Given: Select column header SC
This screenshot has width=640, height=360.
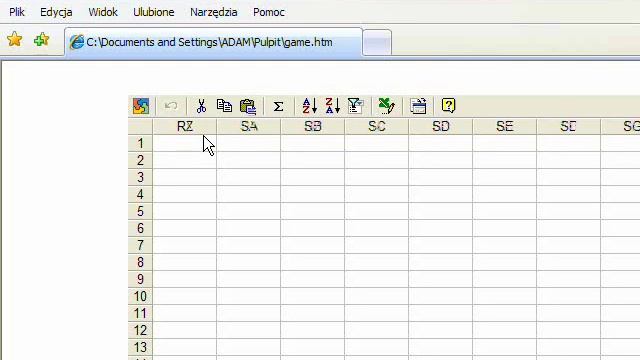Looking at the screenshot, I should pos(377,127).
